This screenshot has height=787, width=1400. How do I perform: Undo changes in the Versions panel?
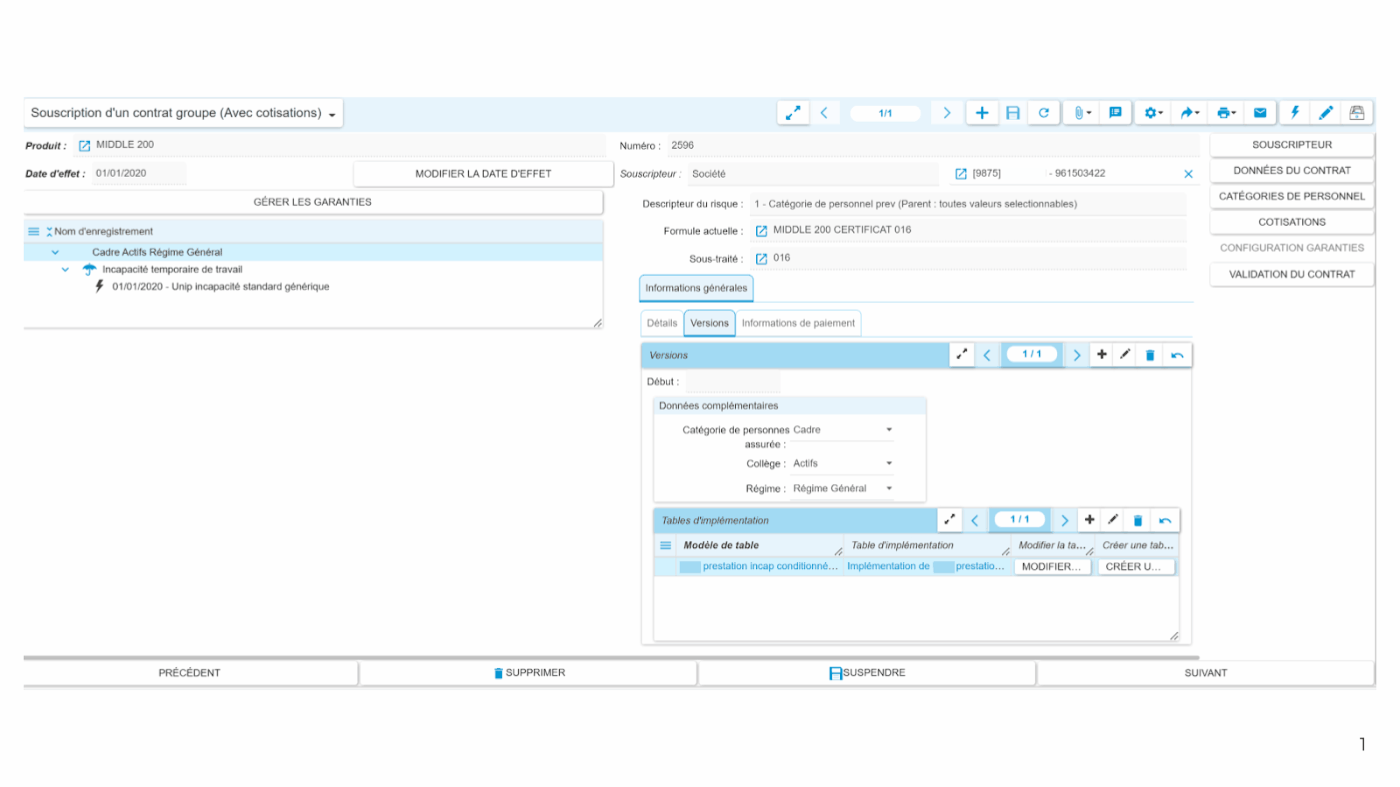[1177, 355]
